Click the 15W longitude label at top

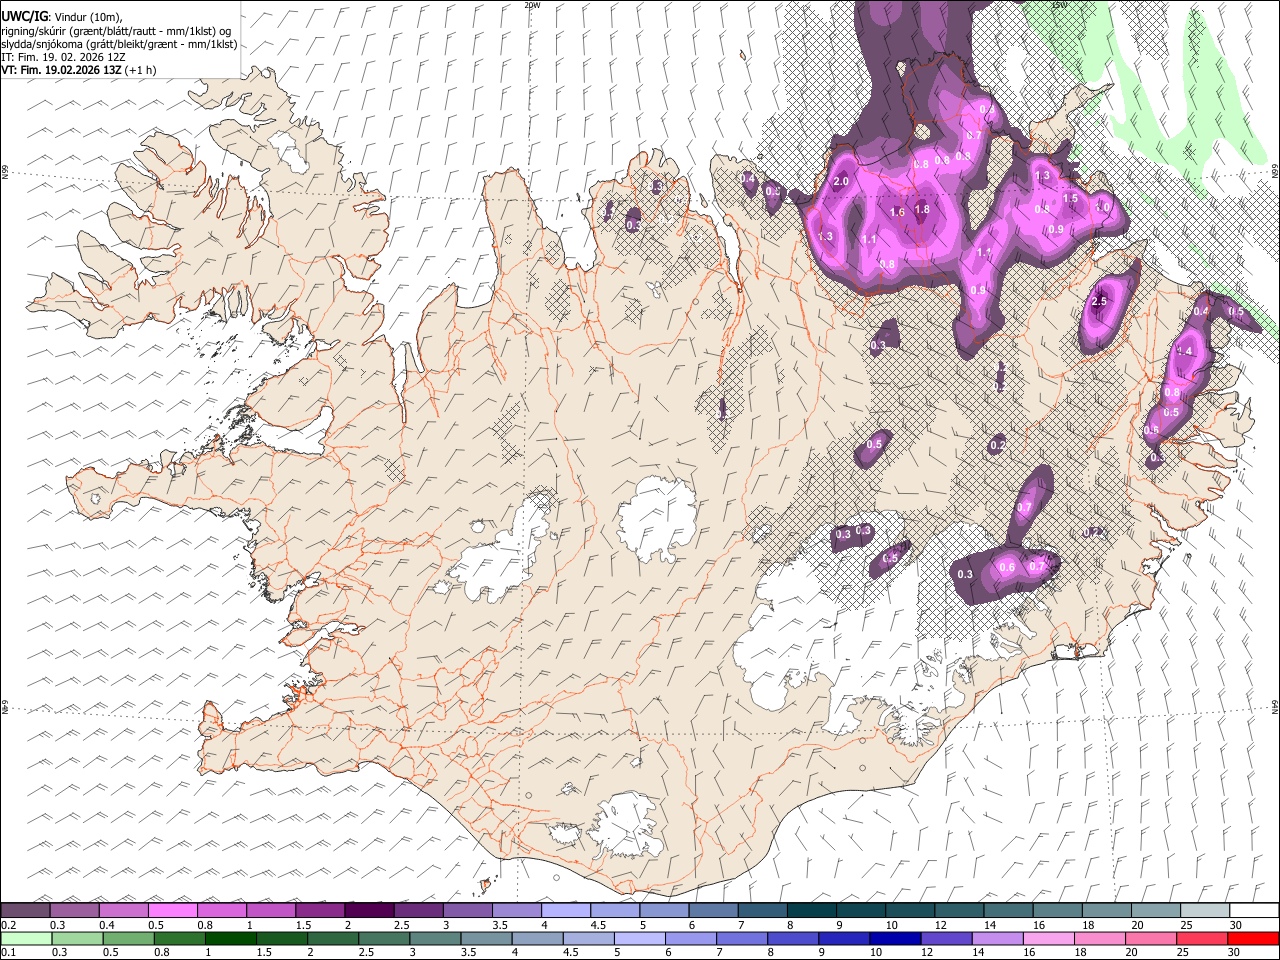click(1058, 5)
